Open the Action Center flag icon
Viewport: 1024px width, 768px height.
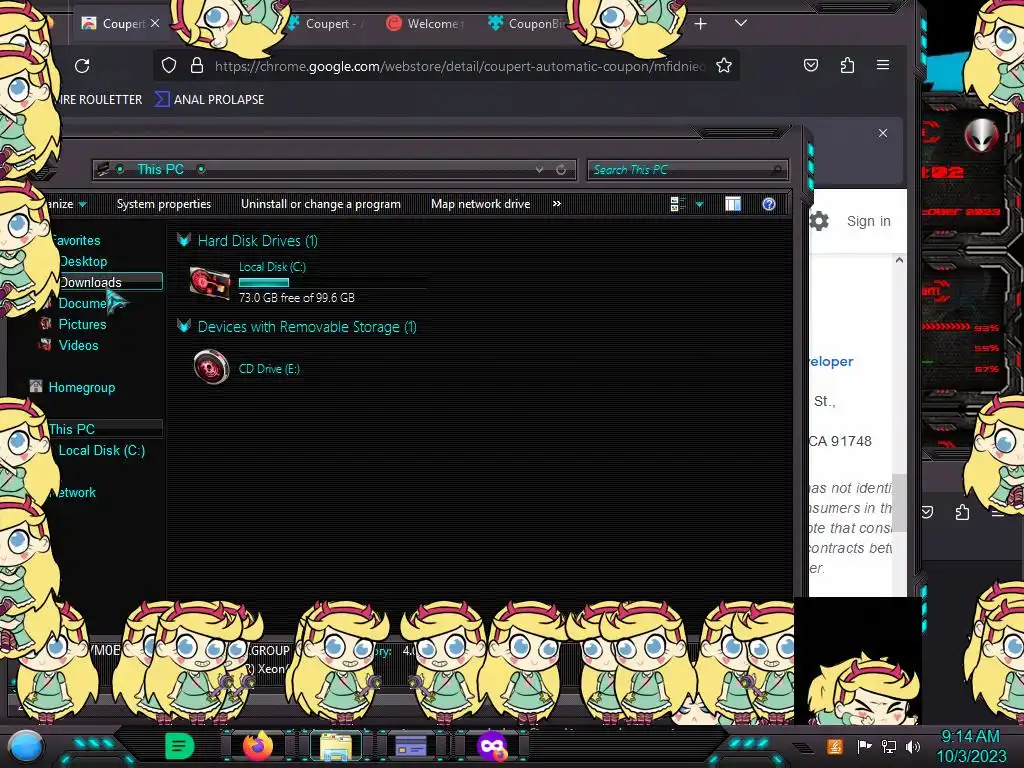tap(864, 746)
